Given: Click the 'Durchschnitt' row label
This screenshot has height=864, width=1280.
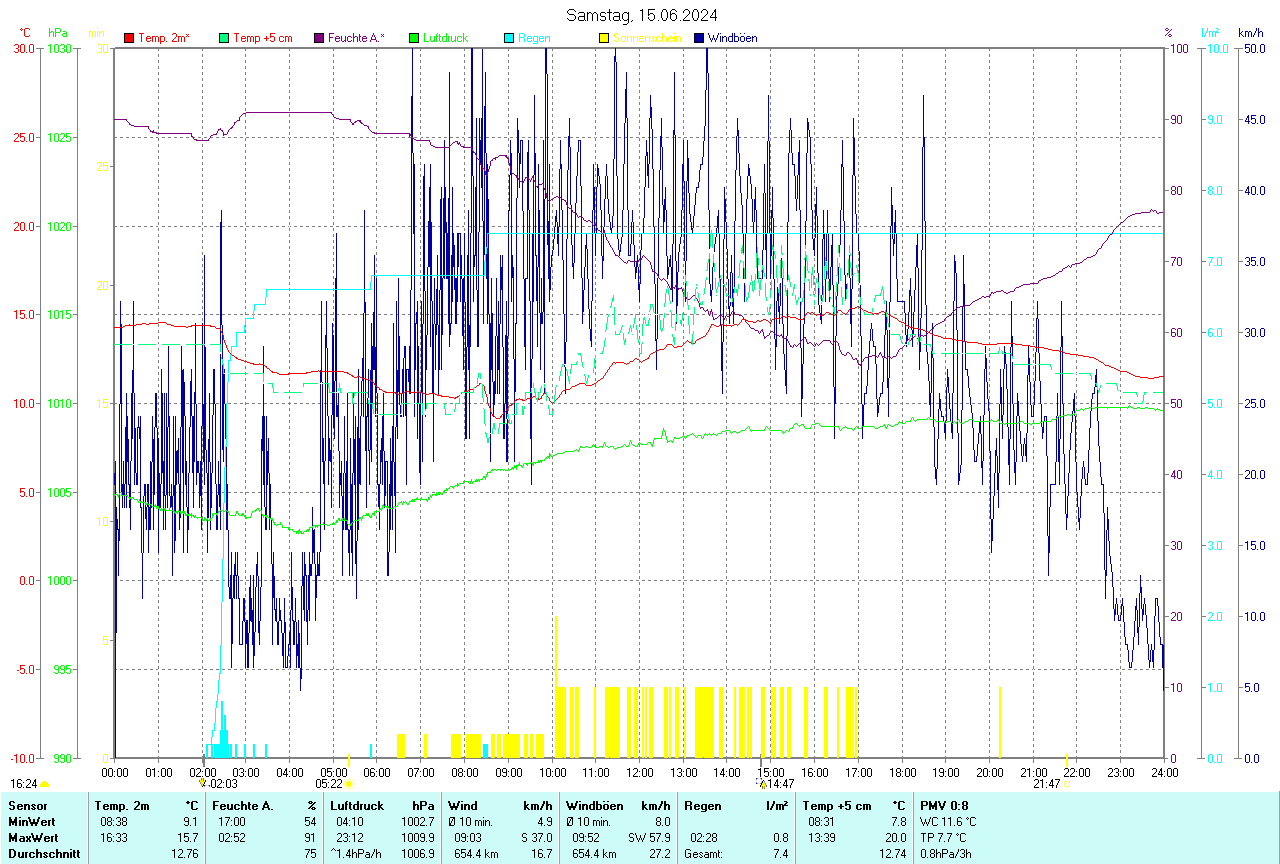Looking at the screenshot, I should (44, 854).
